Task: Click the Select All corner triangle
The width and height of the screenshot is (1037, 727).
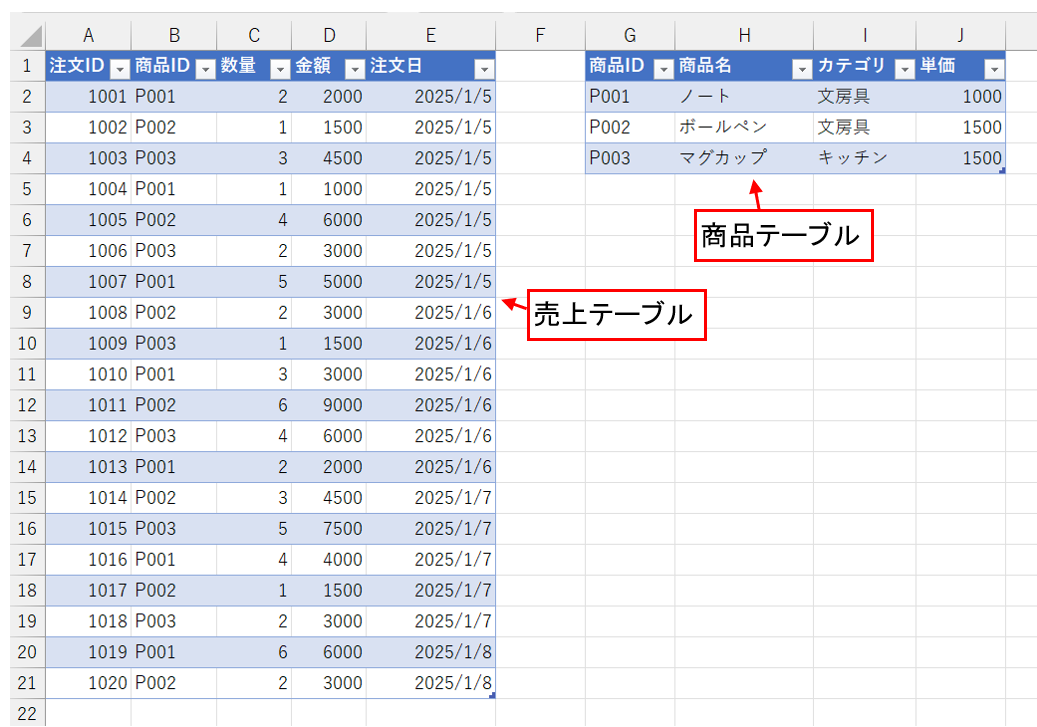Action: pos(30,37)
